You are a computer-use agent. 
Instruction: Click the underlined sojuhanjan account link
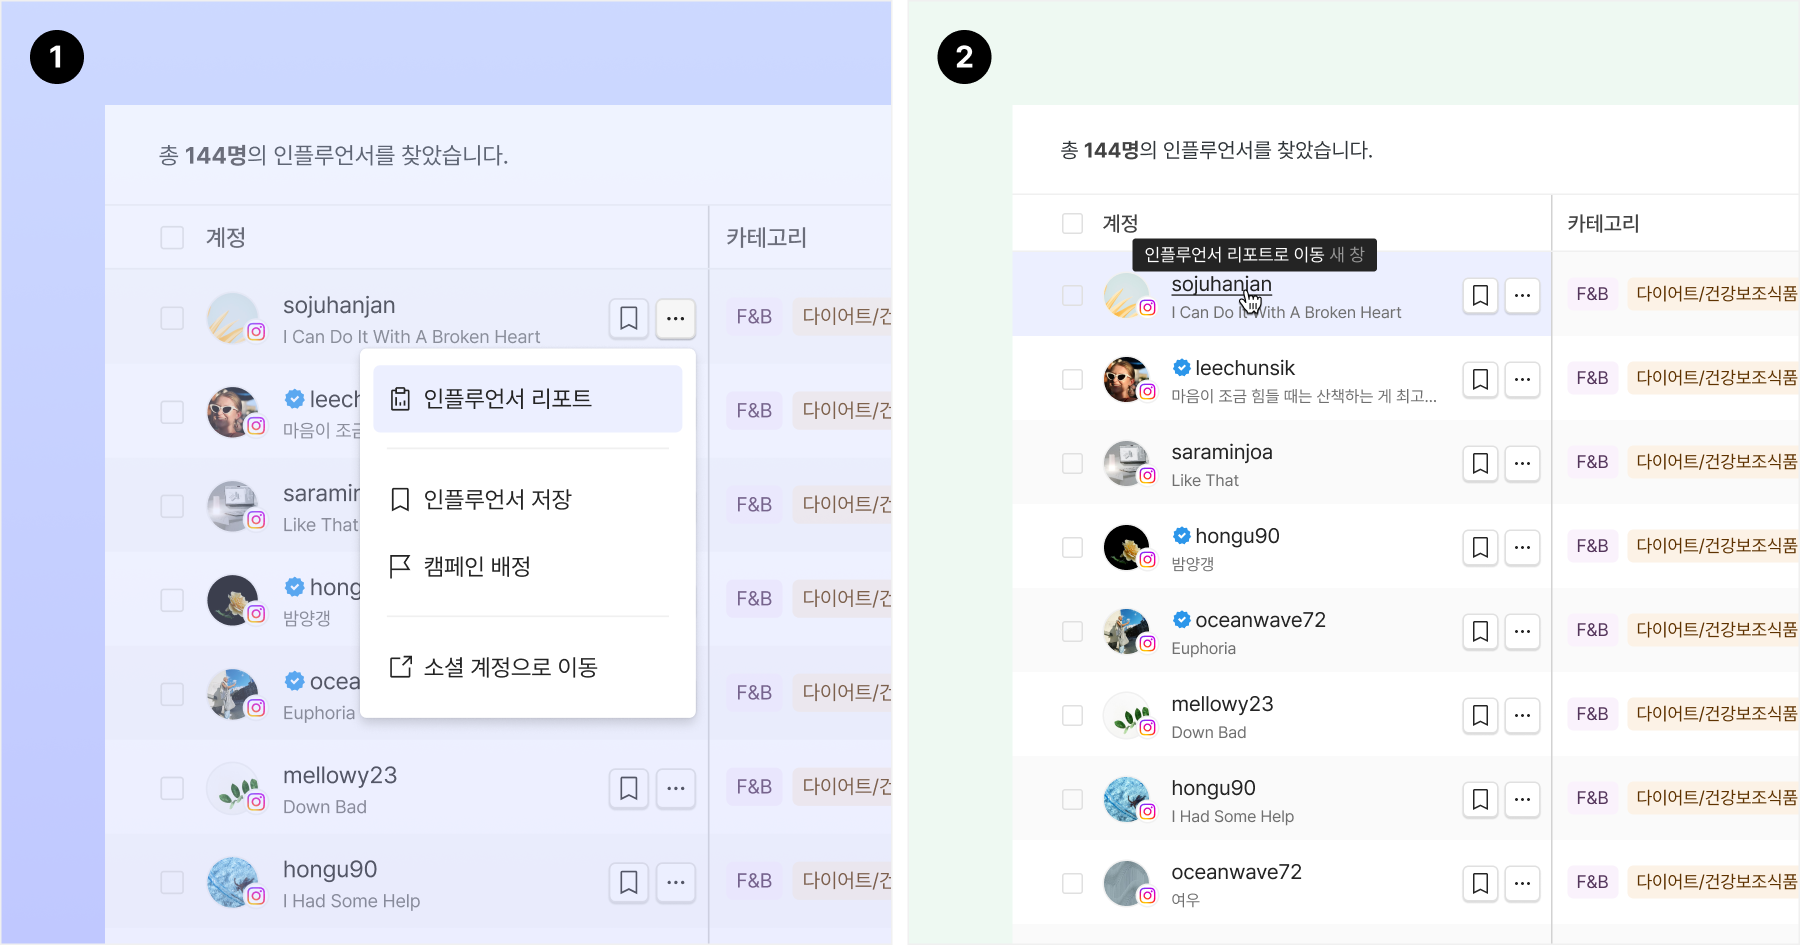(x=1221, y=284)
